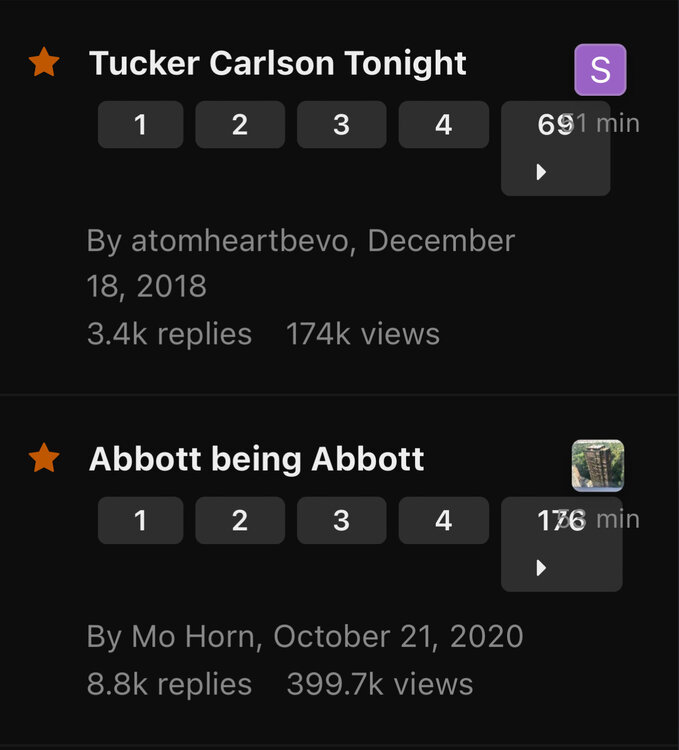Open the Abbott being Abbott thread

tap(256, 460)
